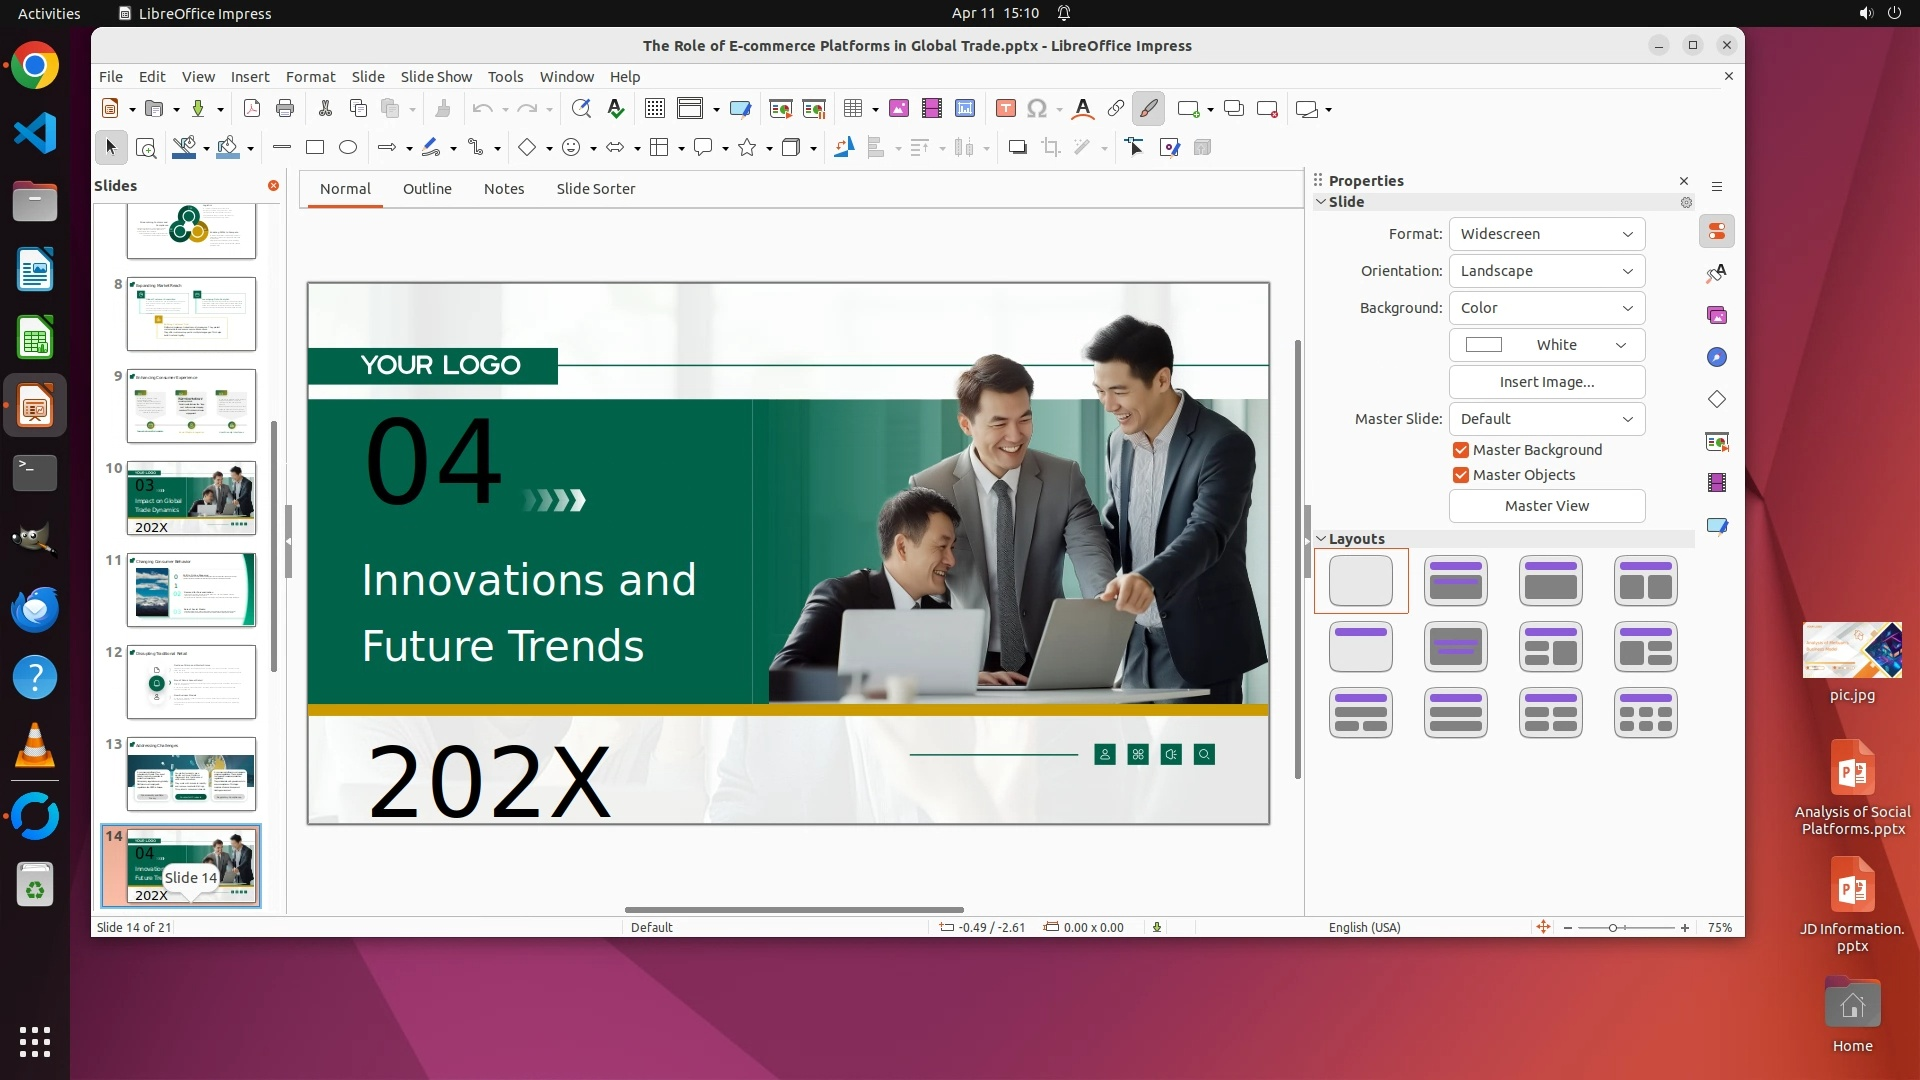Click the Insert Text Box icon
Screen dimensions: 1920x1080
click(x=1006, y=109)
